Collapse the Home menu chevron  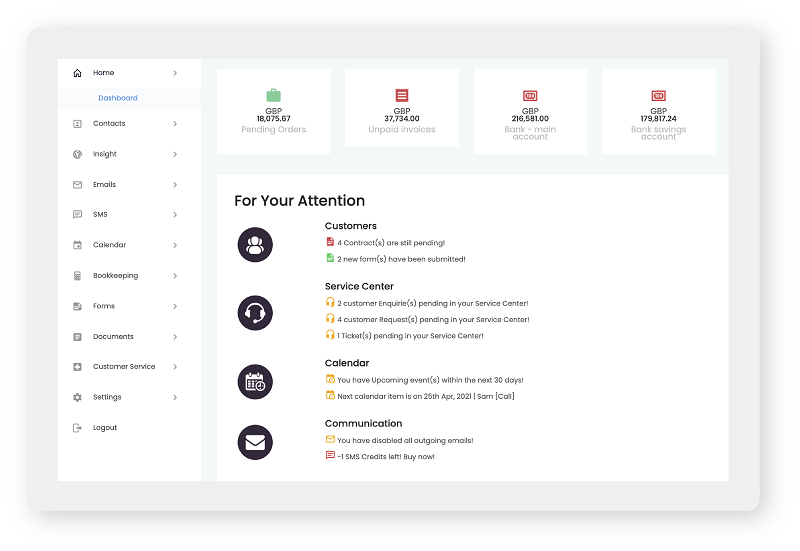175,73
